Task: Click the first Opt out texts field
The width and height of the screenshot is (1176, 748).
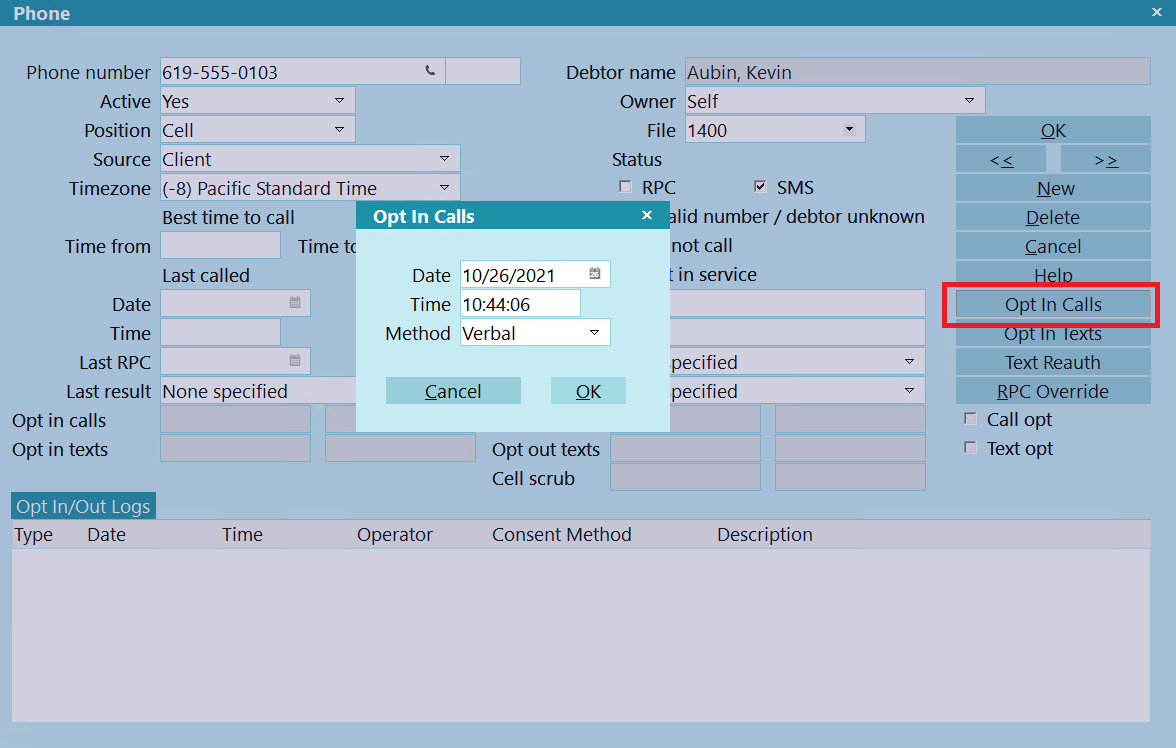Action: pos(686,449)
